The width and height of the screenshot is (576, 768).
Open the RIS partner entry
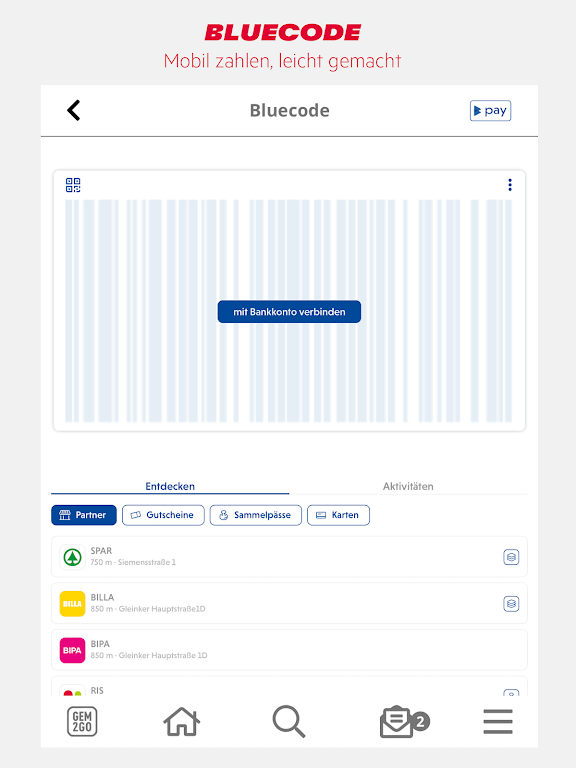point(289,687)
